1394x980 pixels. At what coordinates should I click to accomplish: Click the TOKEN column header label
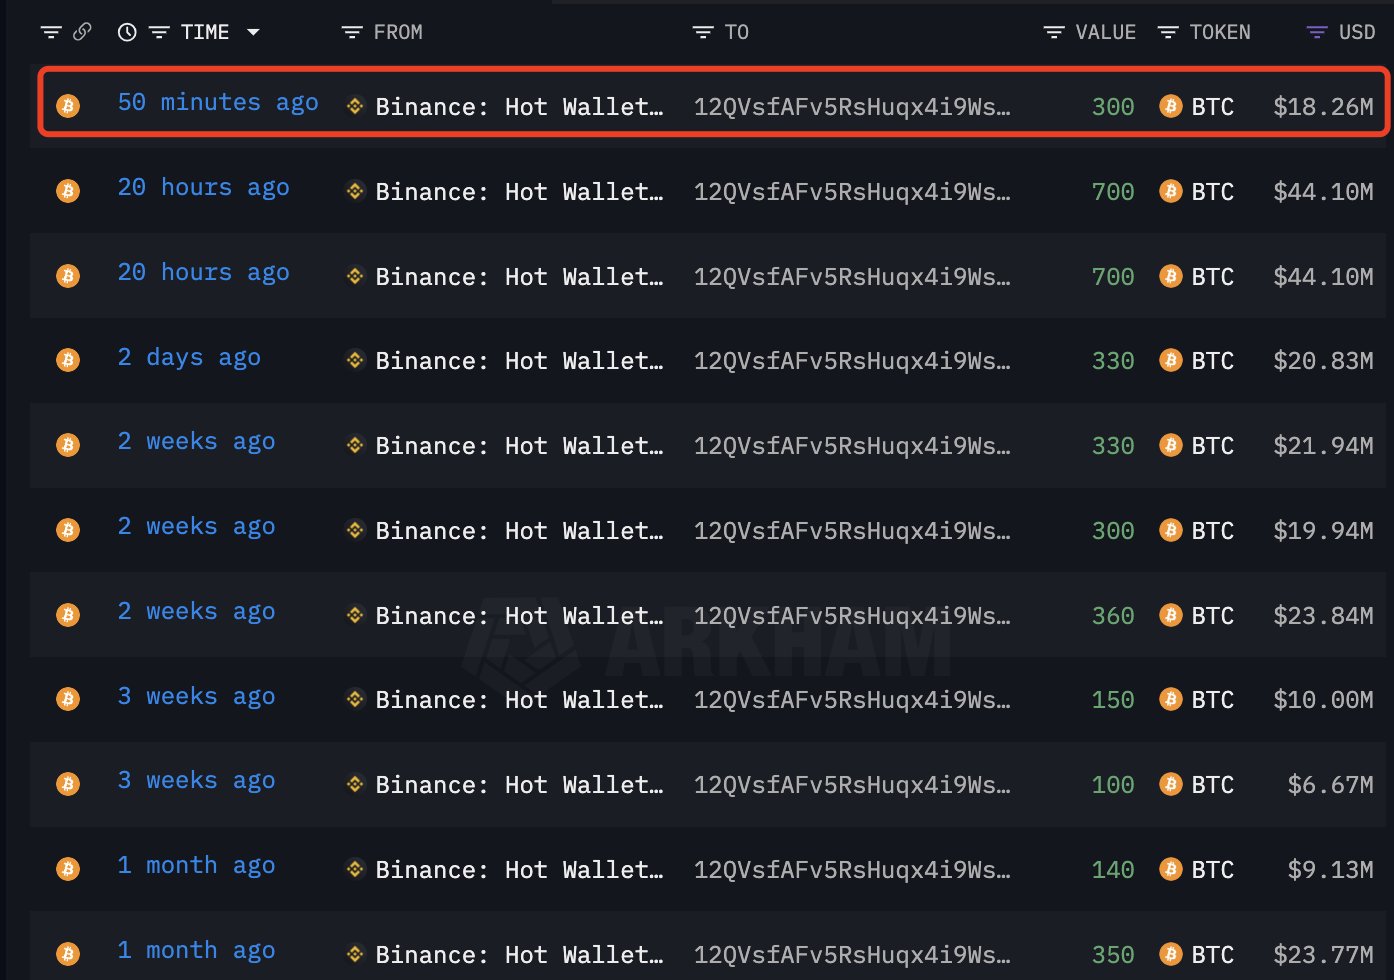(x=1220, y=32)
